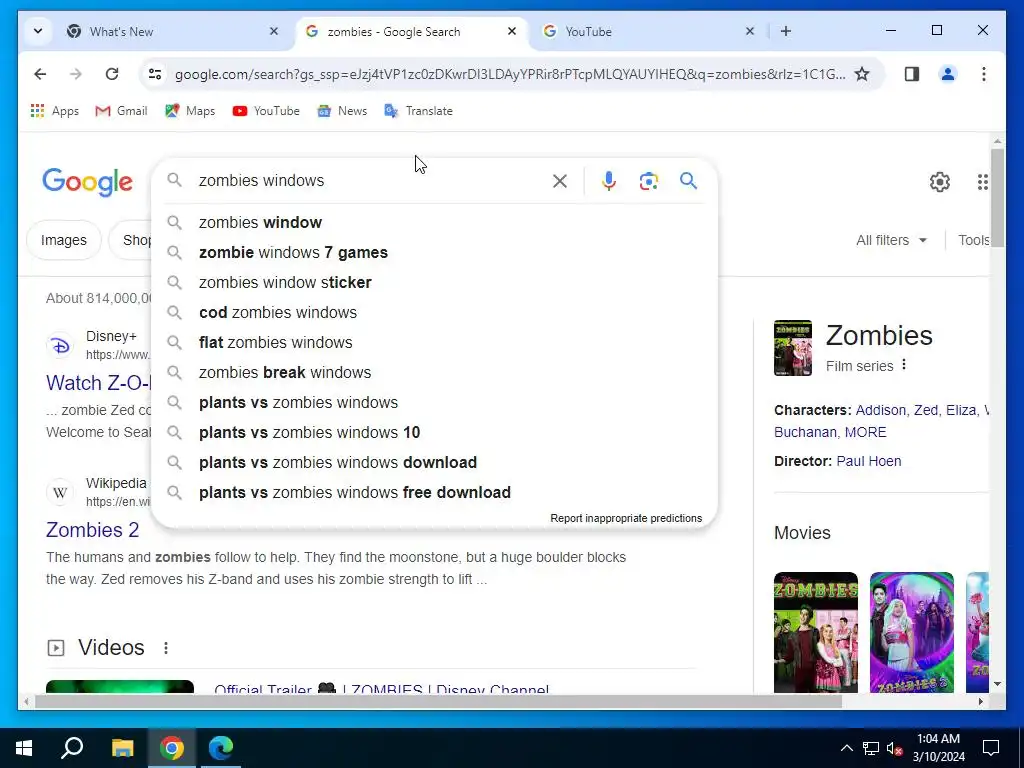Click MORE under Characters
This screenshot has width=1024, height=768.
[865, 432]
